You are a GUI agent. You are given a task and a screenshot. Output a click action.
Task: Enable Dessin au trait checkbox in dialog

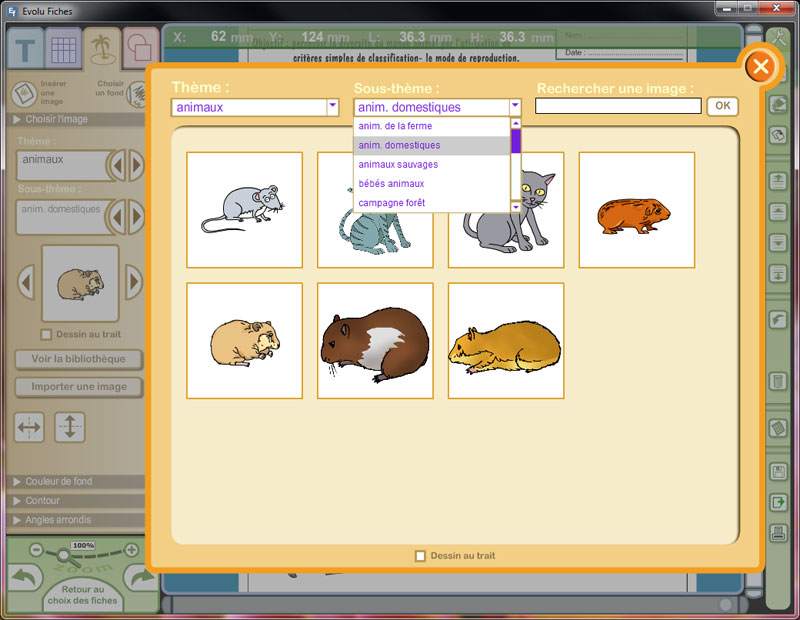click(x=420, y=556)
